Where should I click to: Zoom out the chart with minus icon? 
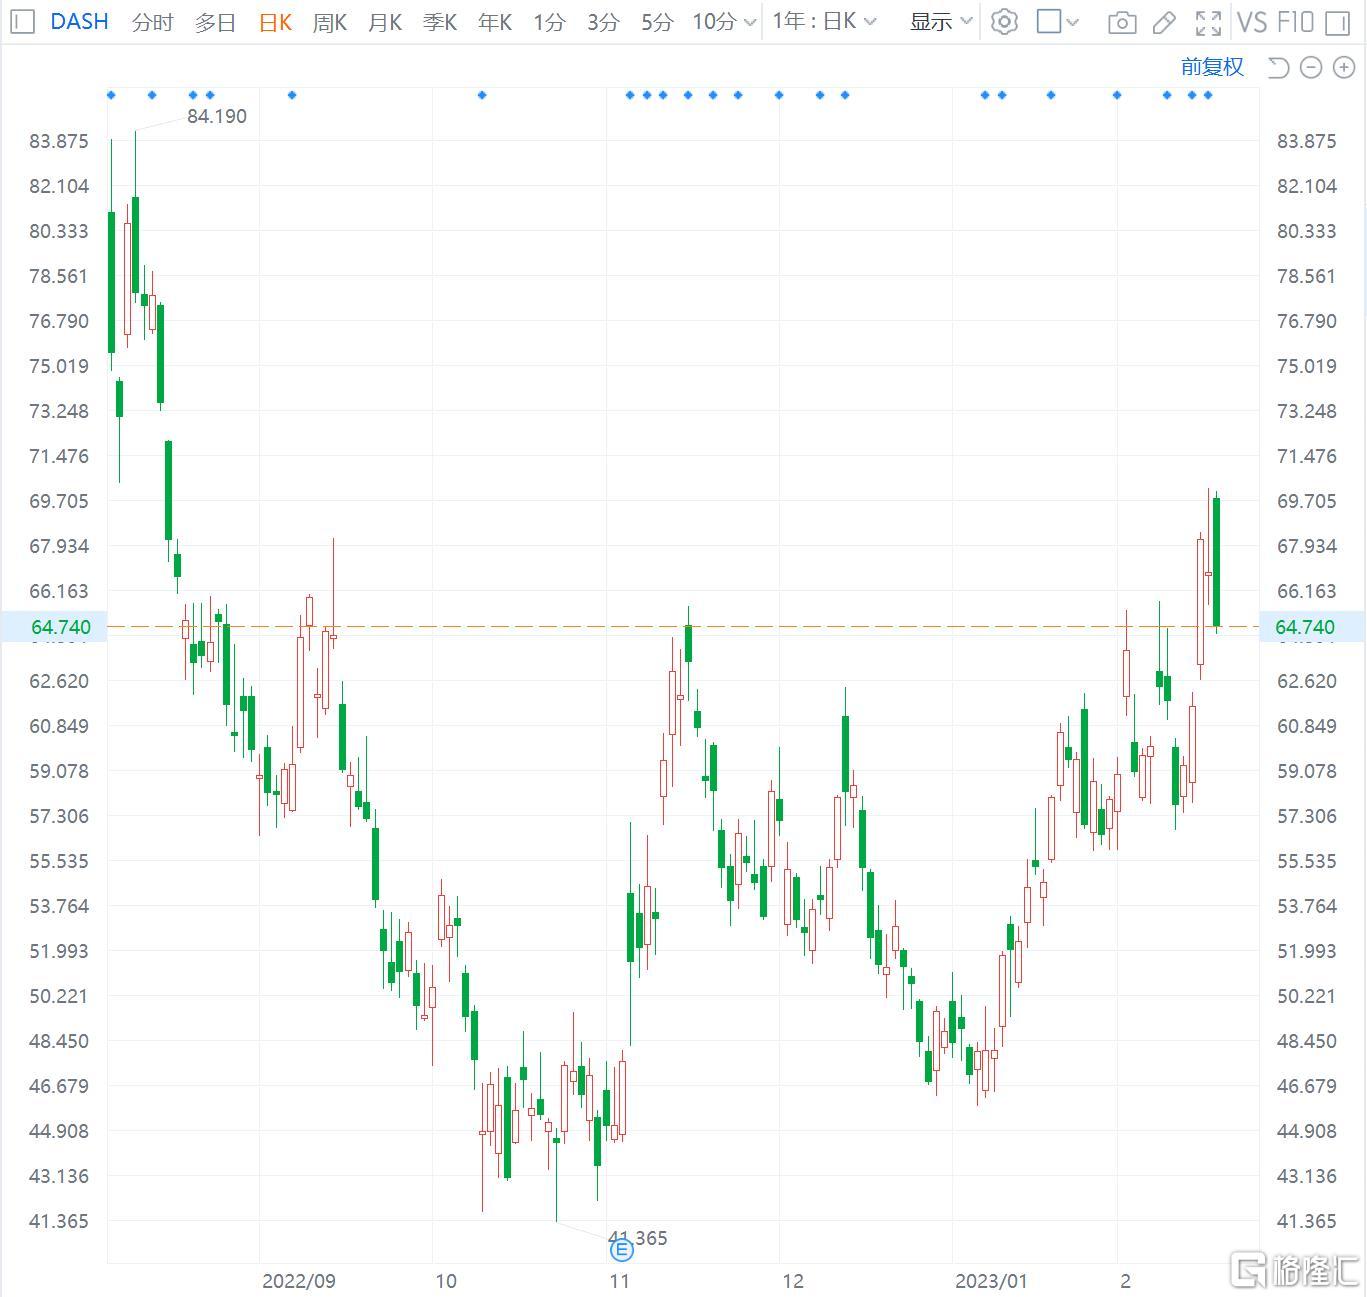click(x=1310, y=67)
